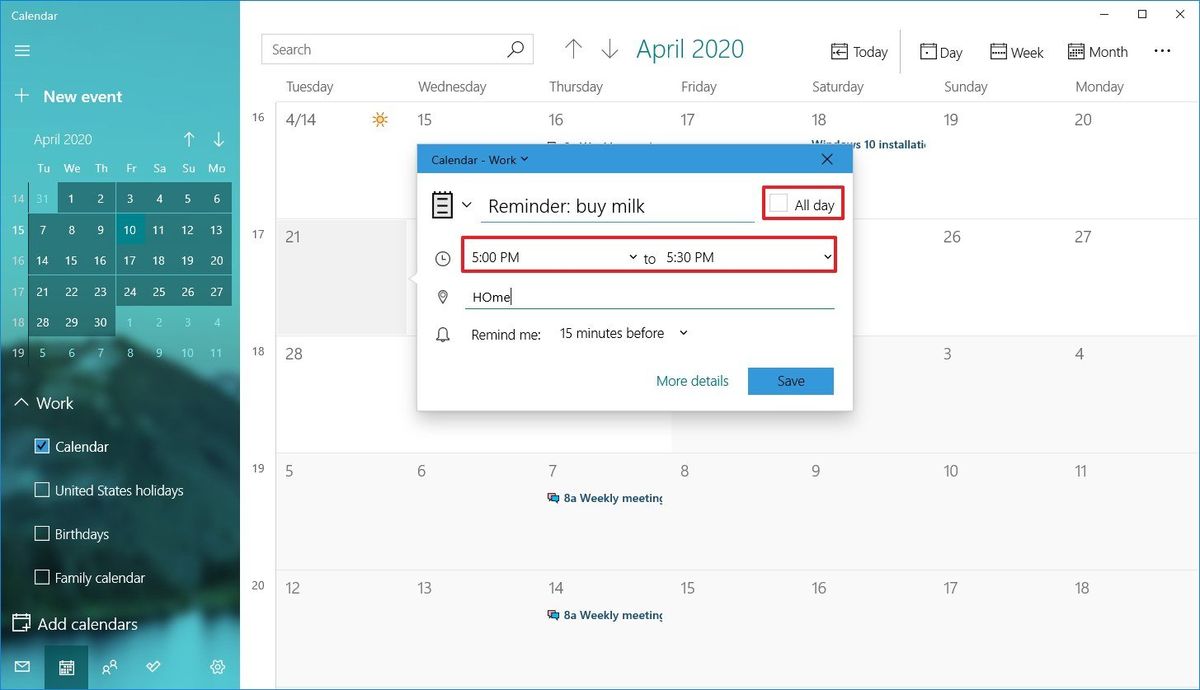1200x690 pixels.
Task: Click the Save button
Action: pos(790,381)
